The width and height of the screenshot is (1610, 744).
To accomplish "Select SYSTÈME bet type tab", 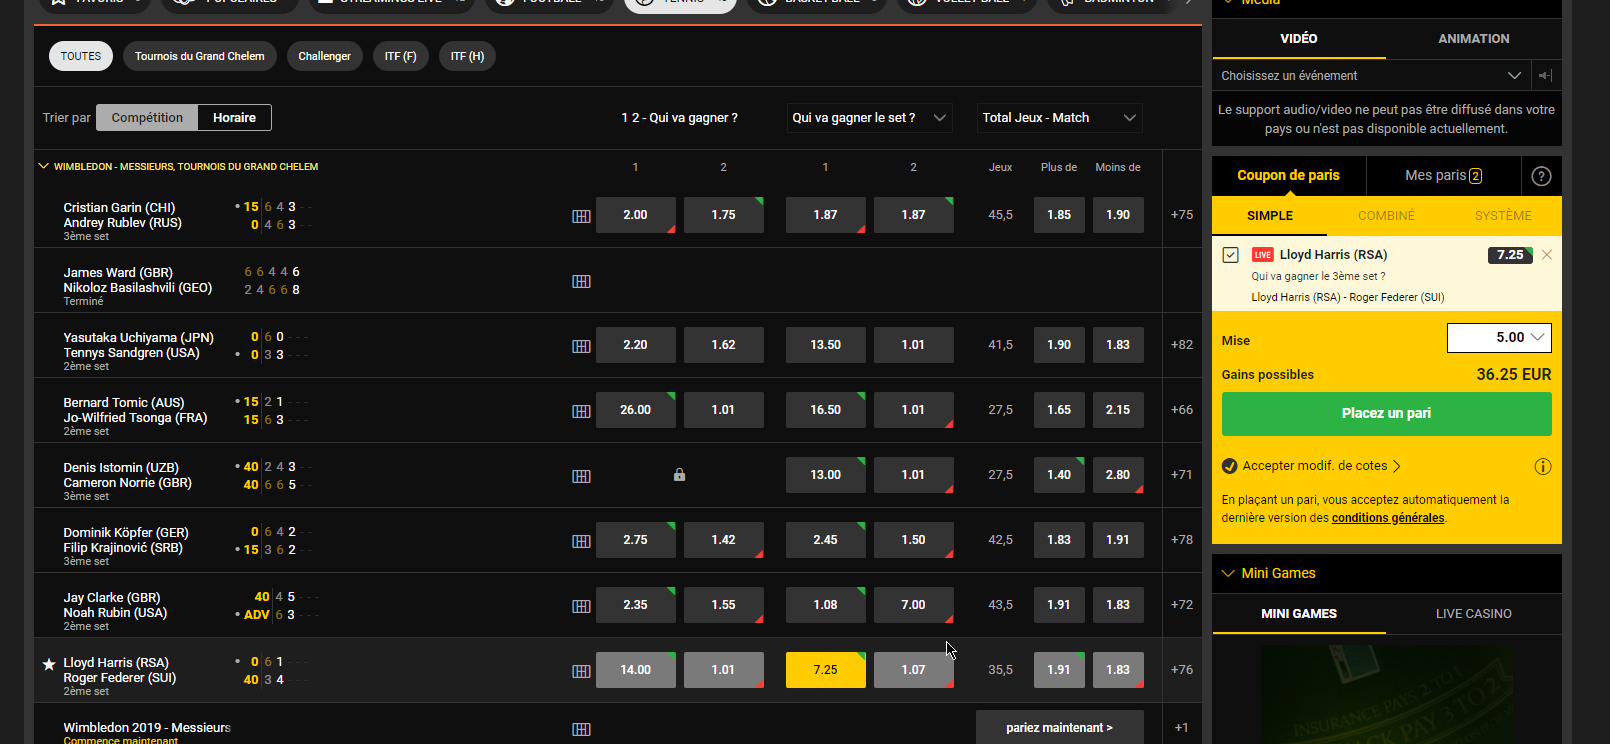I will 1503,216.
